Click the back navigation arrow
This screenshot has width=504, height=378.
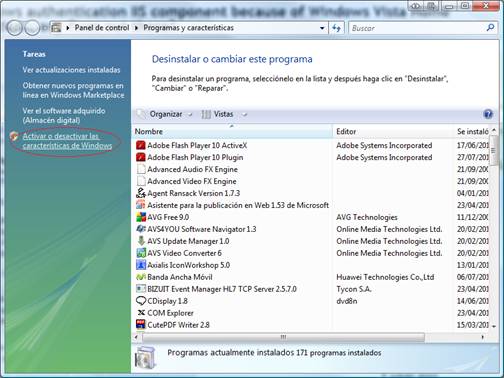point(14,28)
